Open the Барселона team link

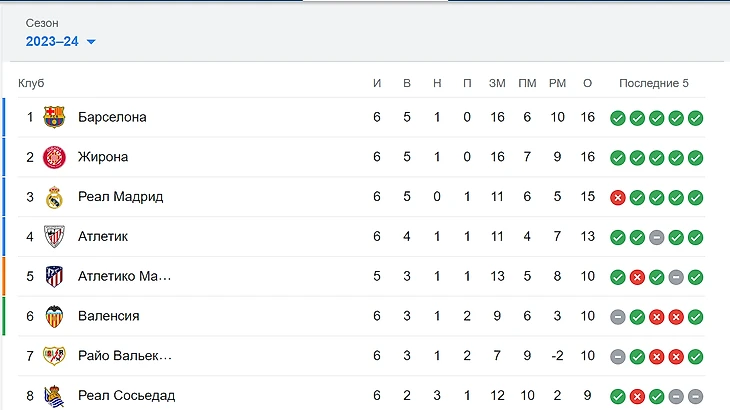coord(112,117)
